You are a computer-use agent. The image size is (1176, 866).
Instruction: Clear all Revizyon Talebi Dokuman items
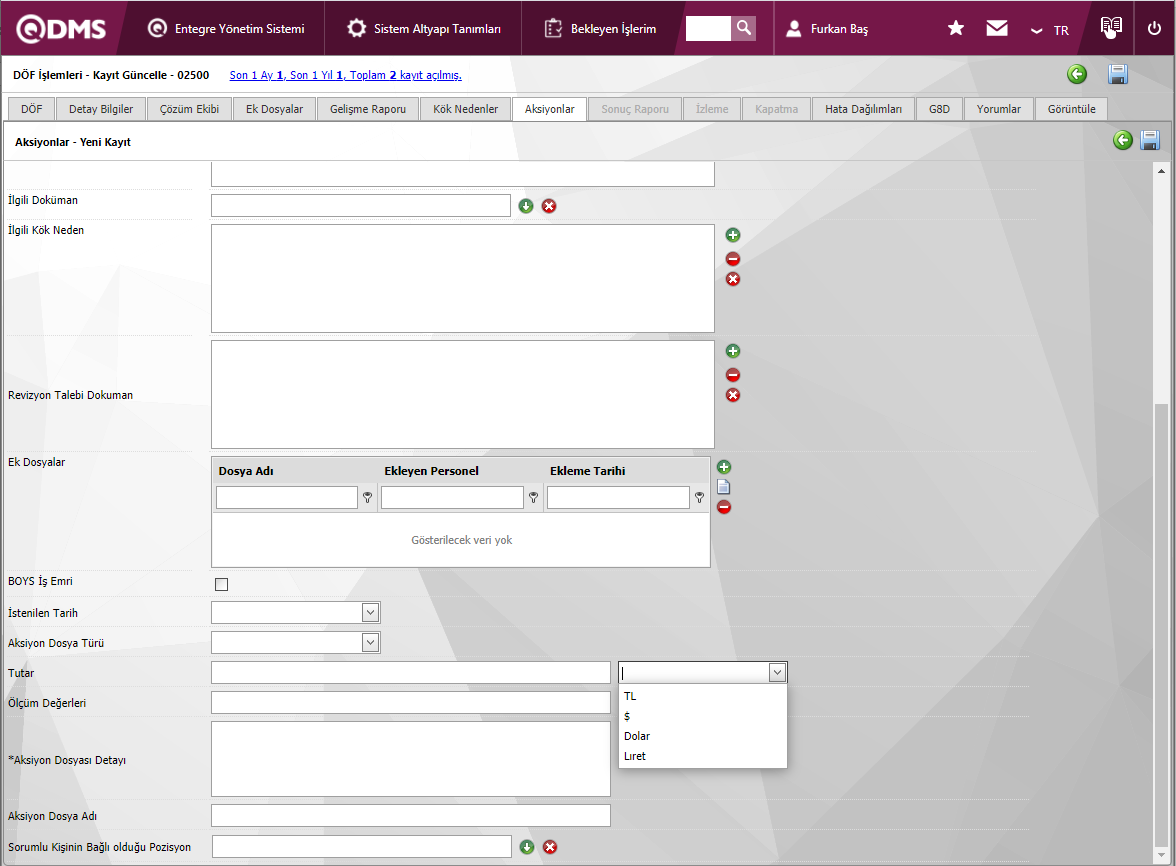click(x=733, y=395)
